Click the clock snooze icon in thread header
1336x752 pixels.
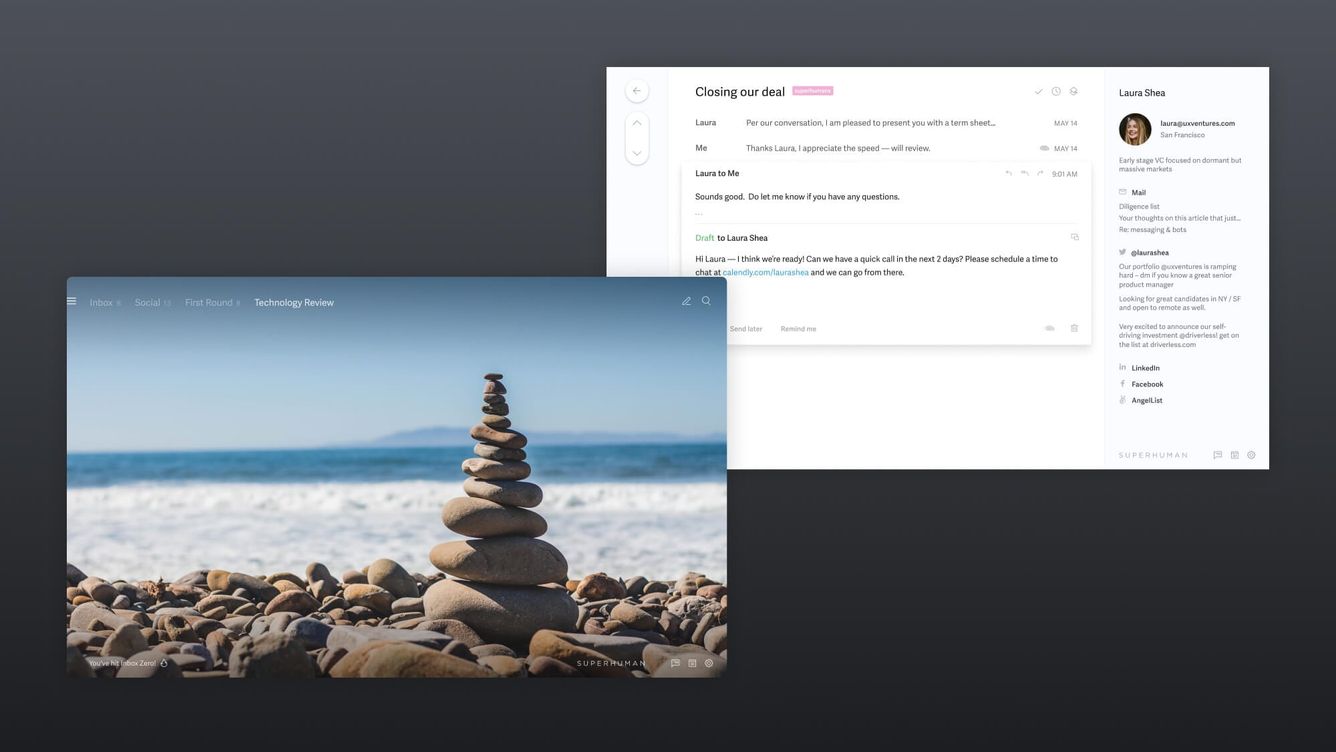[x=1056, y=92]
